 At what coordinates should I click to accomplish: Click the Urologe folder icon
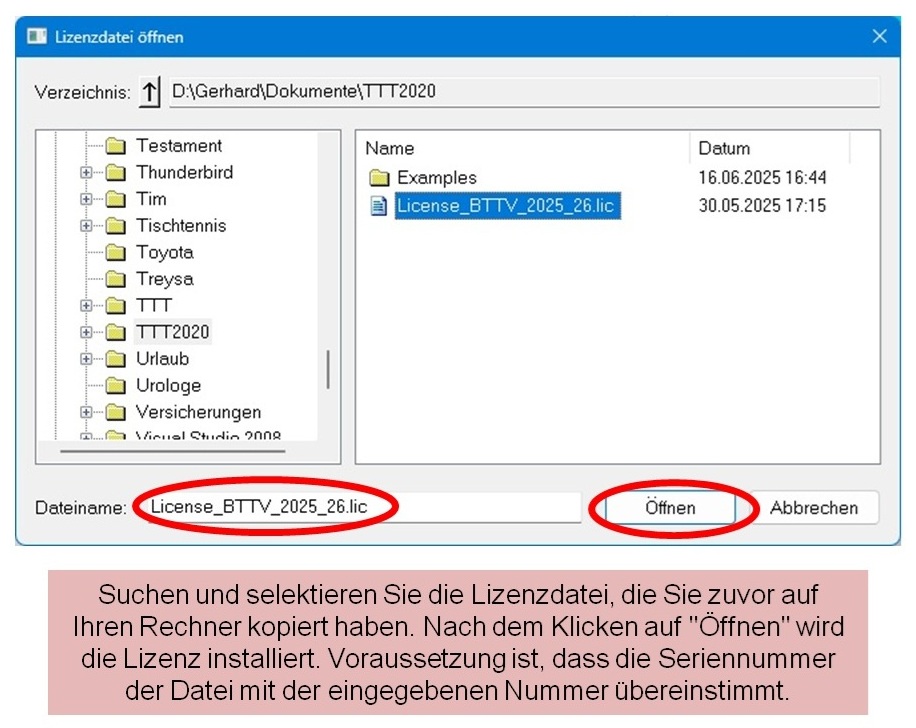[115, 386]
